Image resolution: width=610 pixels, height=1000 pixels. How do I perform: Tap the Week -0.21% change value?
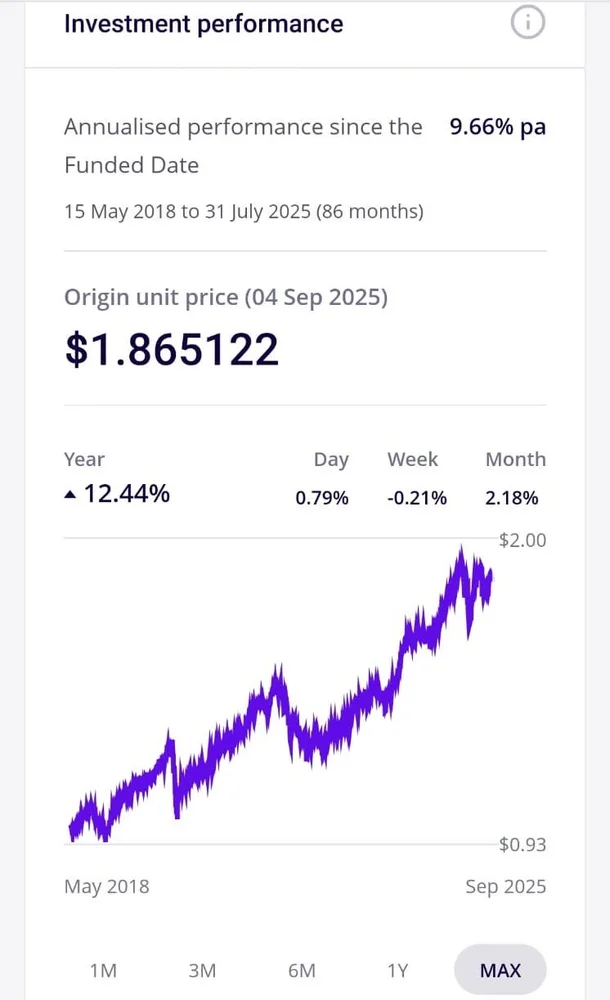click(417, 498)
